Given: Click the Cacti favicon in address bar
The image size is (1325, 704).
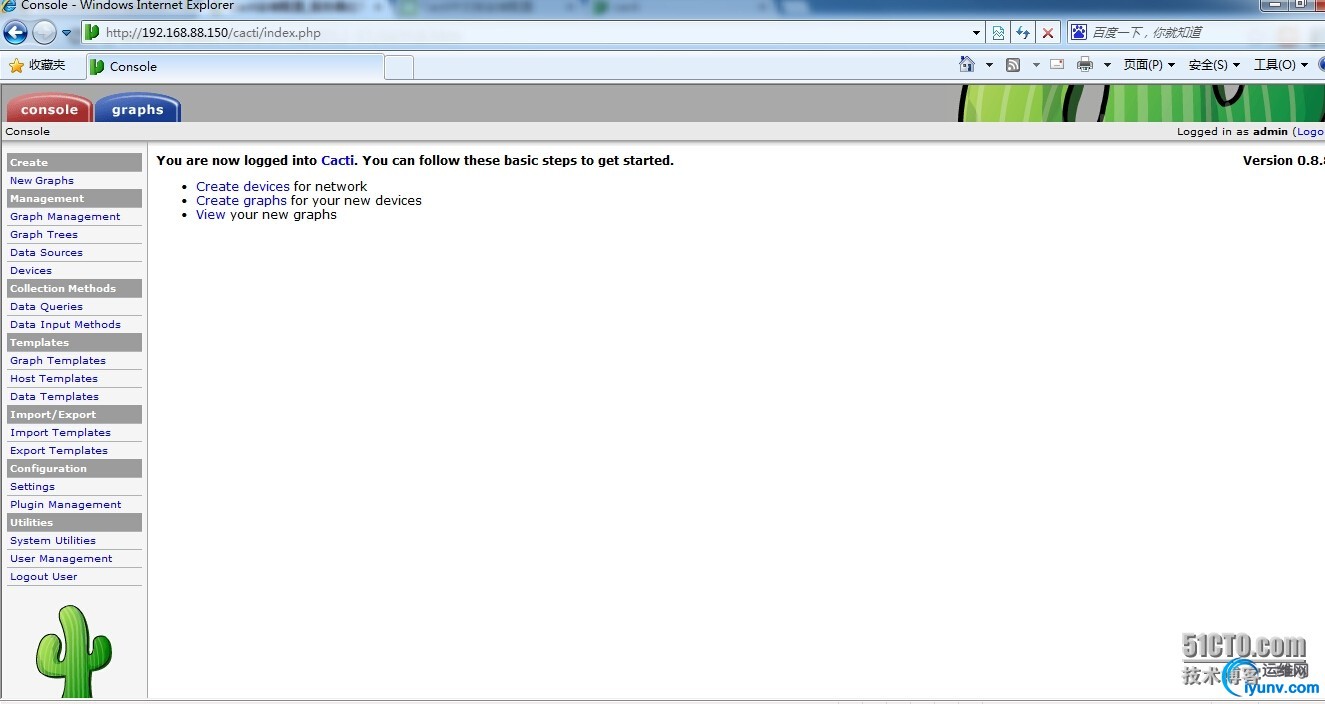Looking at the screenshot, I should click(x=92, y=32).
